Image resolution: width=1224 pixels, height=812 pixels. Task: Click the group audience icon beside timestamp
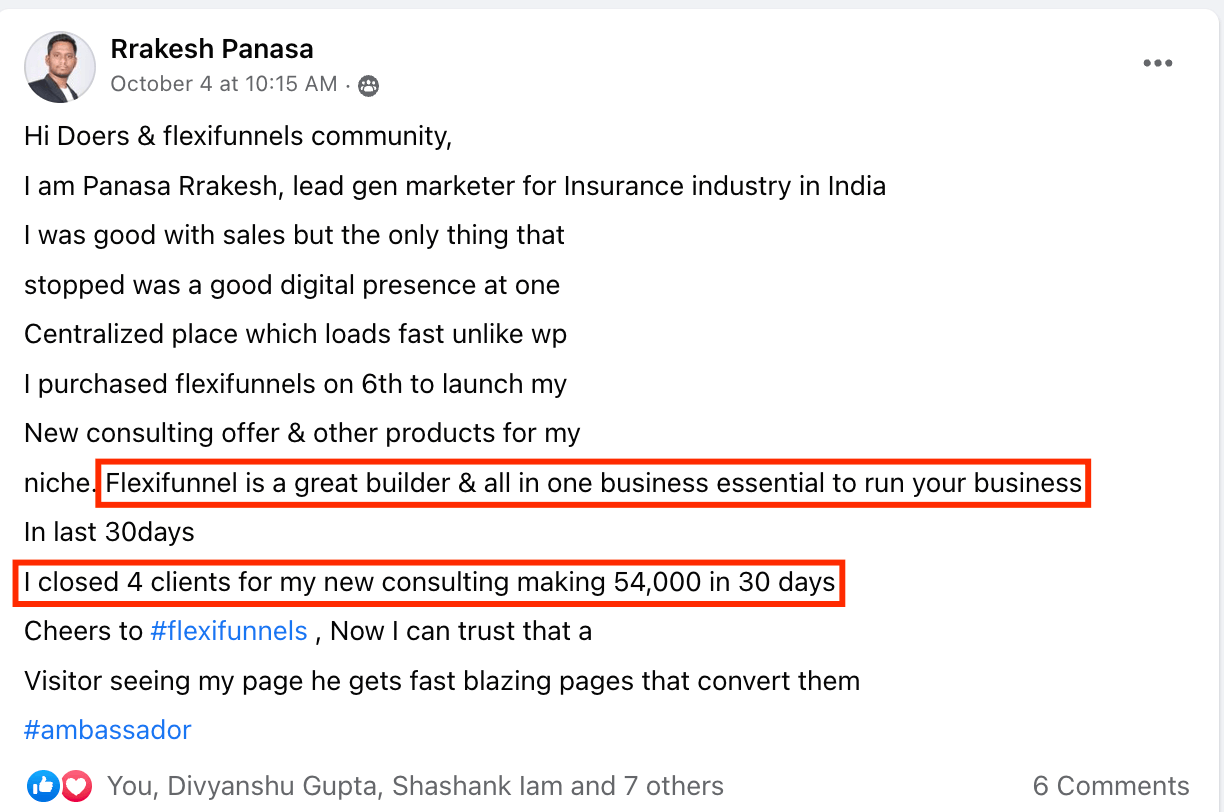click(x=368, y=85)
